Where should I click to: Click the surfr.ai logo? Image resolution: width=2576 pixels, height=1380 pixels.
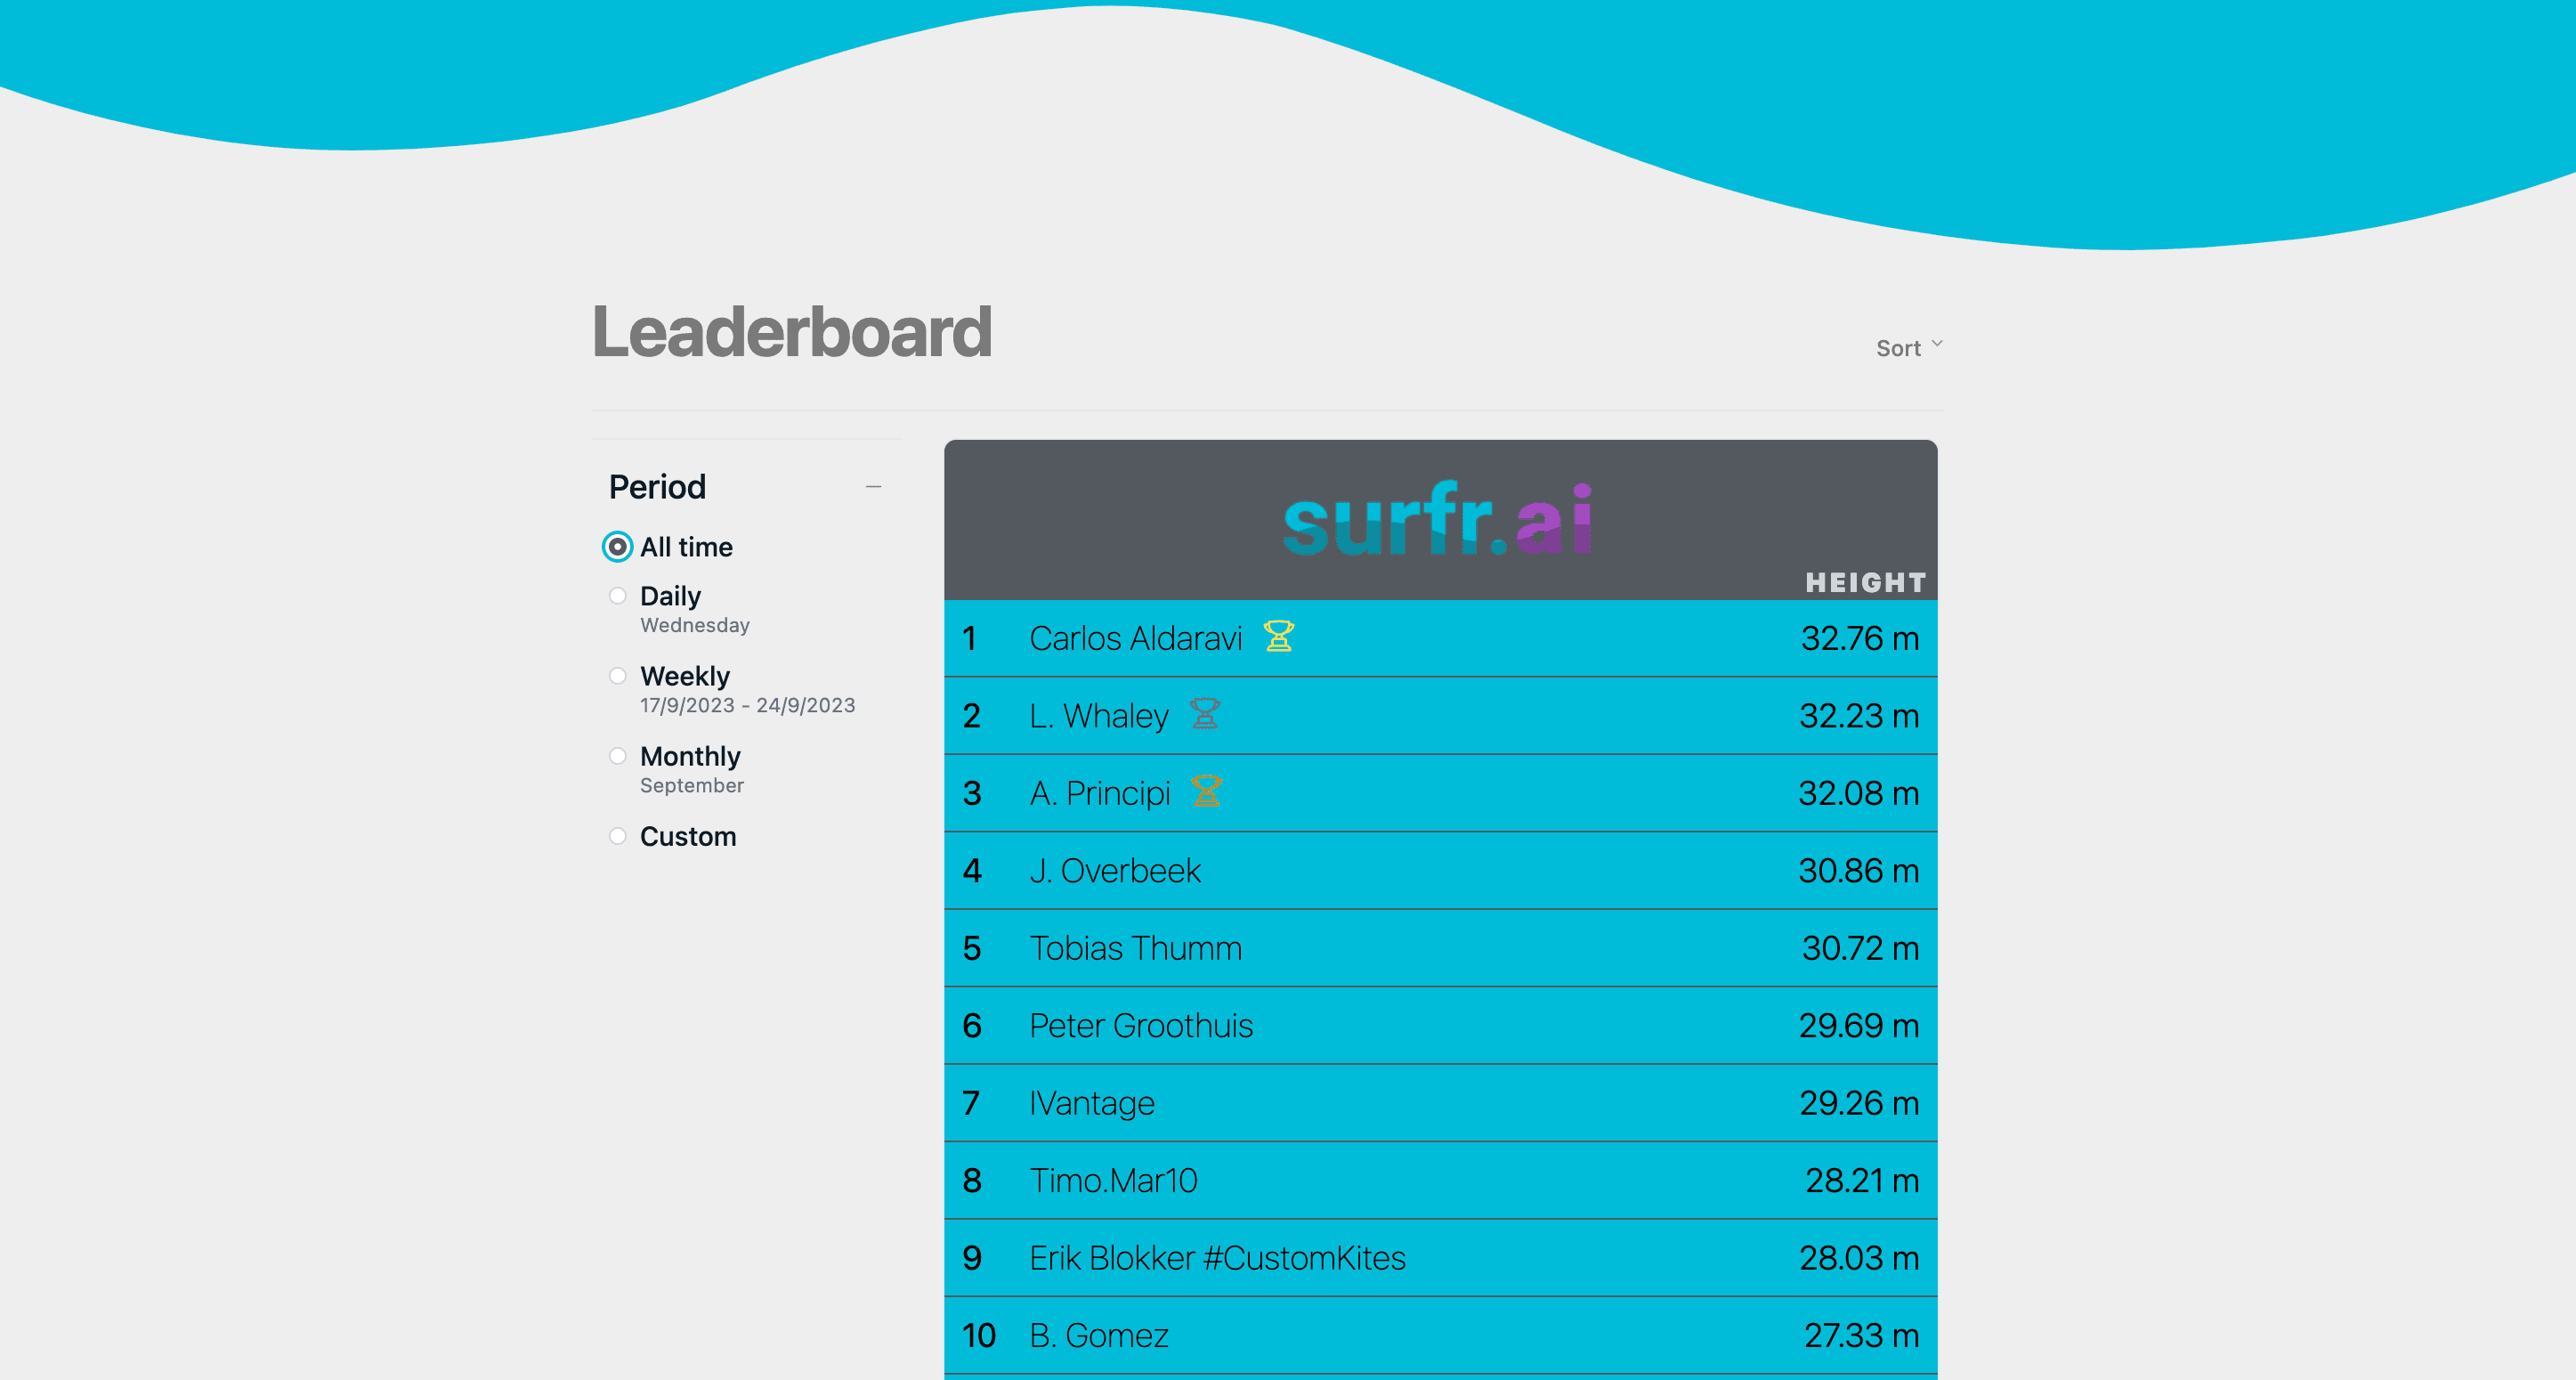click(1438, 520)
